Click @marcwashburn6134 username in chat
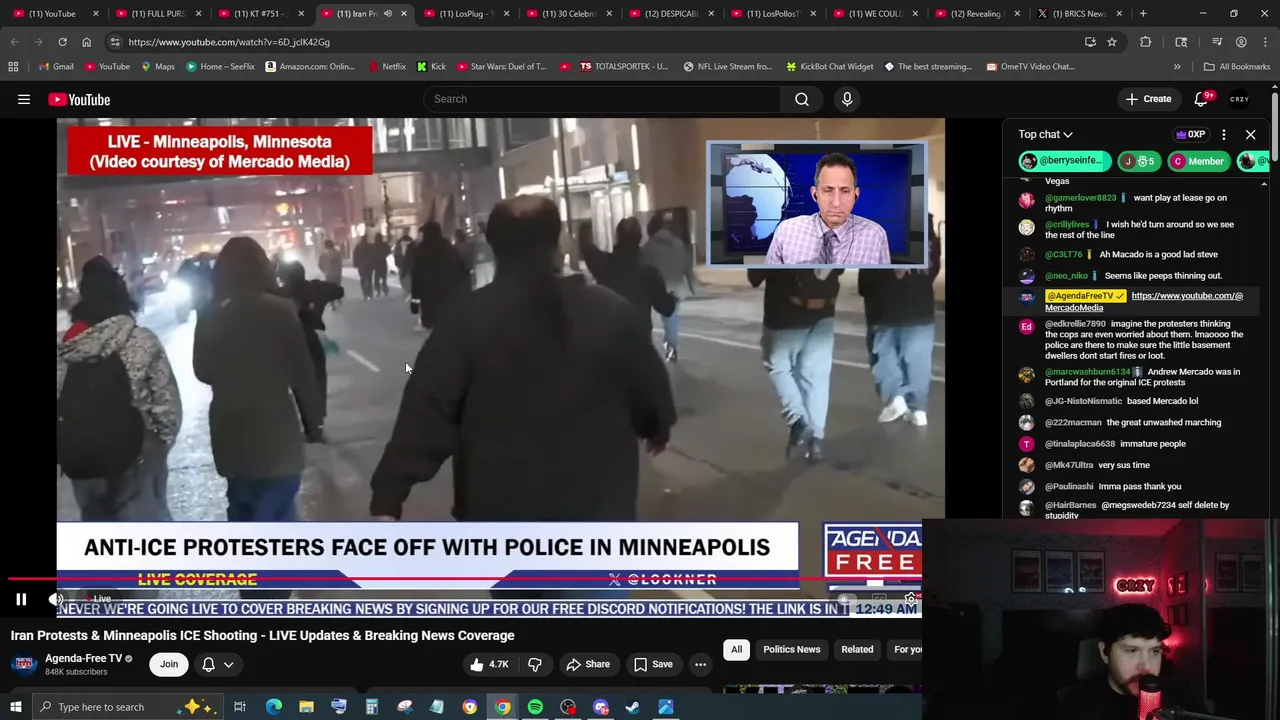1280x720 pixels. click(x=1088, y=372)
